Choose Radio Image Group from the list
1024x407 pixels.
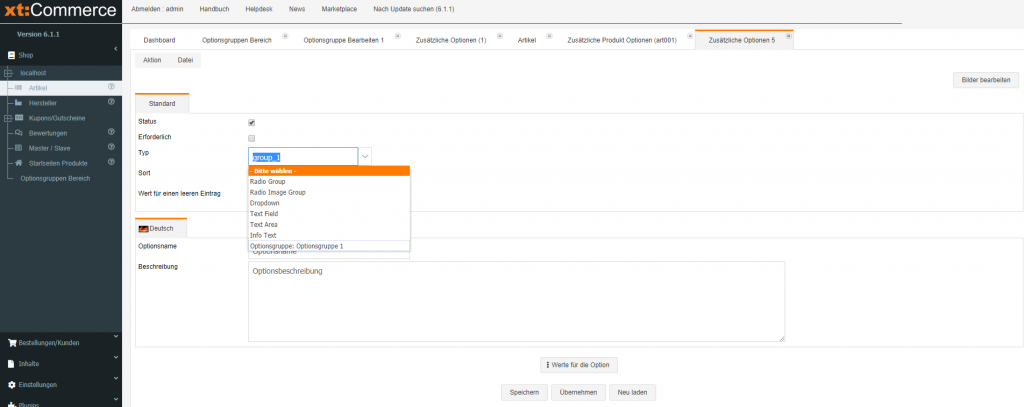[x=278, y=192]
